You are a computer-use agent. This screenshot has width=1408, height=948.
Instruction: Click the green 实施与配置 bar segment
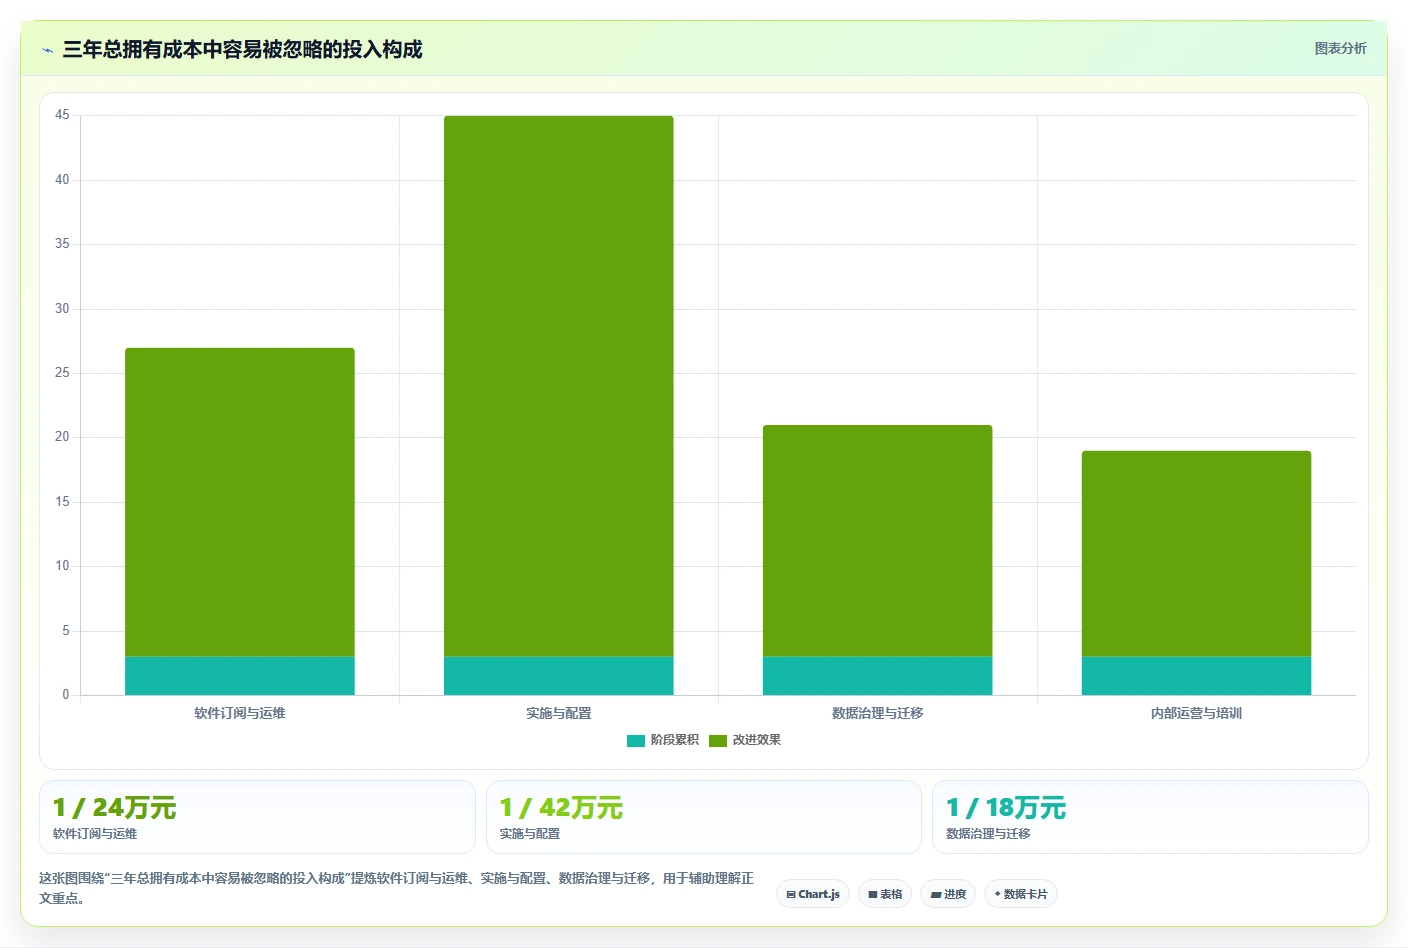pyautogui.click(x=559, y=386)
